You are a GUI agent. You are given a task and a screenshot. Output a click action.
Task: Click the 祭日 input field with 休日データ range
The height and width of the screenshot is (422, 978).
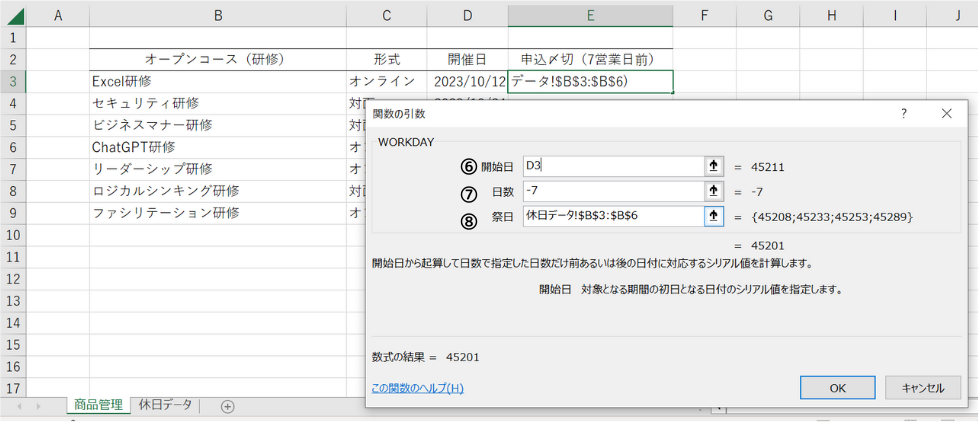pos(612,216)
